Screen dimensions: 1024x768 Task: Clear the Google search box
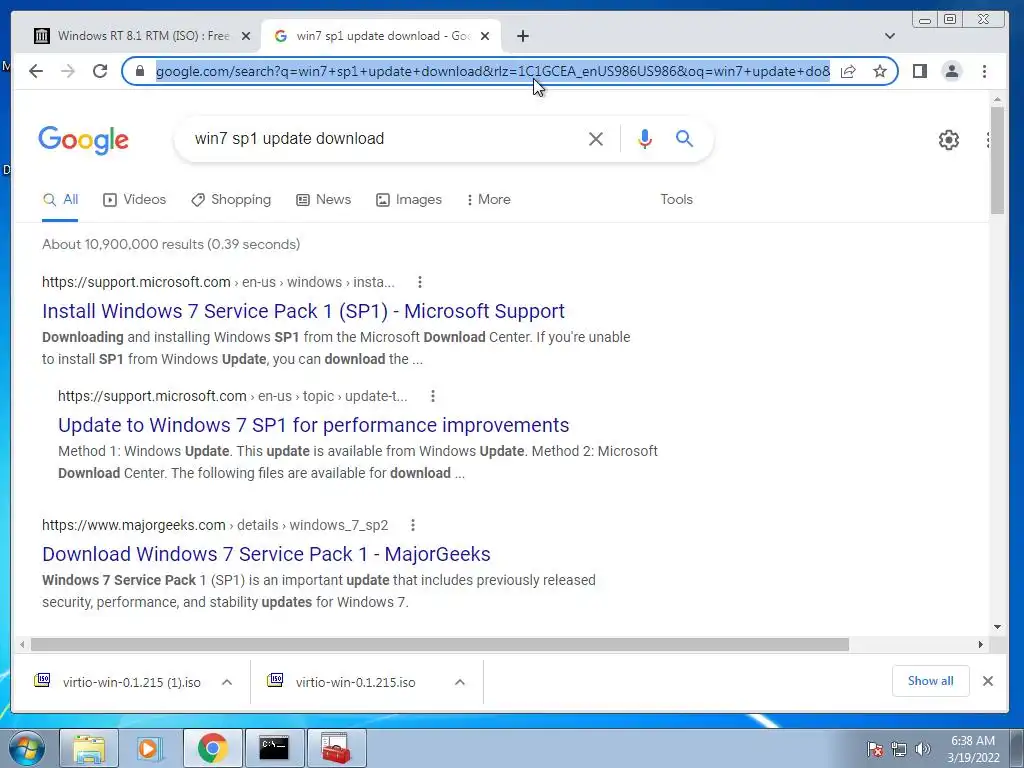click(596, 138)
